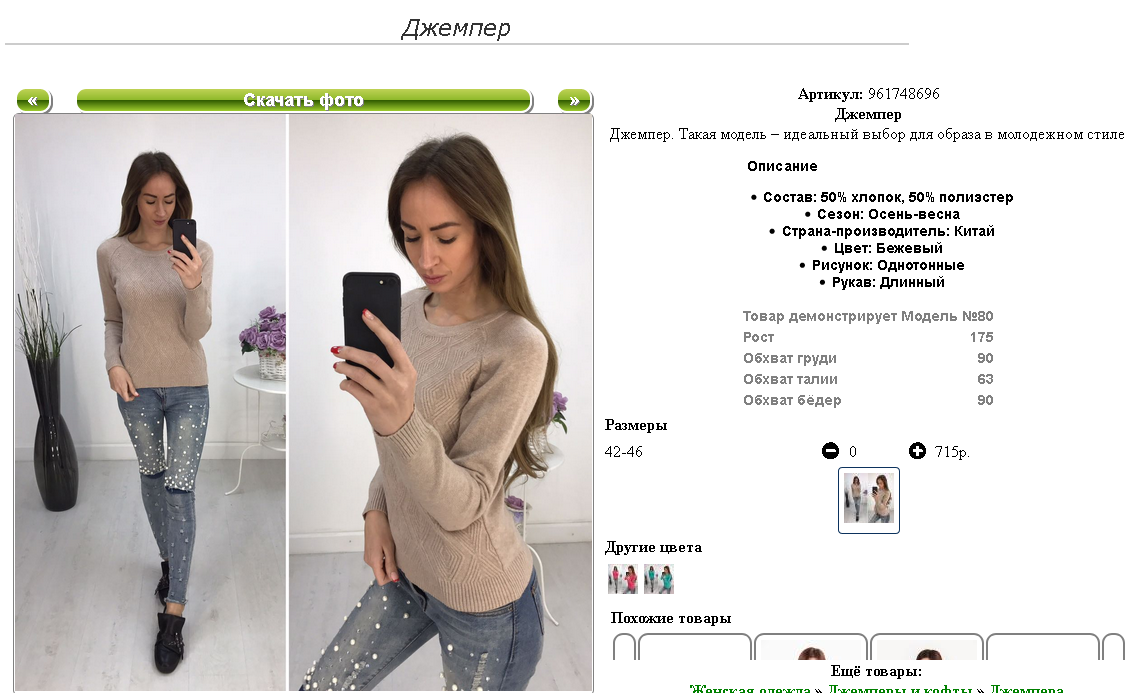Open the Джемперы и кофты breadcrumb link
This screenshot has height=693, width=1125.
(x=900, y=689)
